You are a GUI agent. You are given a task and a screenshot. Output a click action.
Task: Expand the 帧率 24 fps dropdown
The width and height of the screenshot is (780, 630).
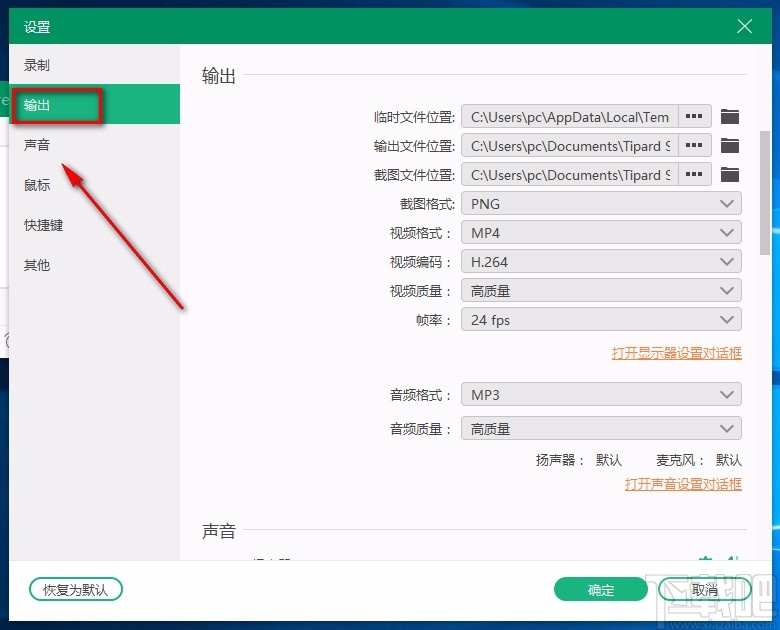coord(601,319)
